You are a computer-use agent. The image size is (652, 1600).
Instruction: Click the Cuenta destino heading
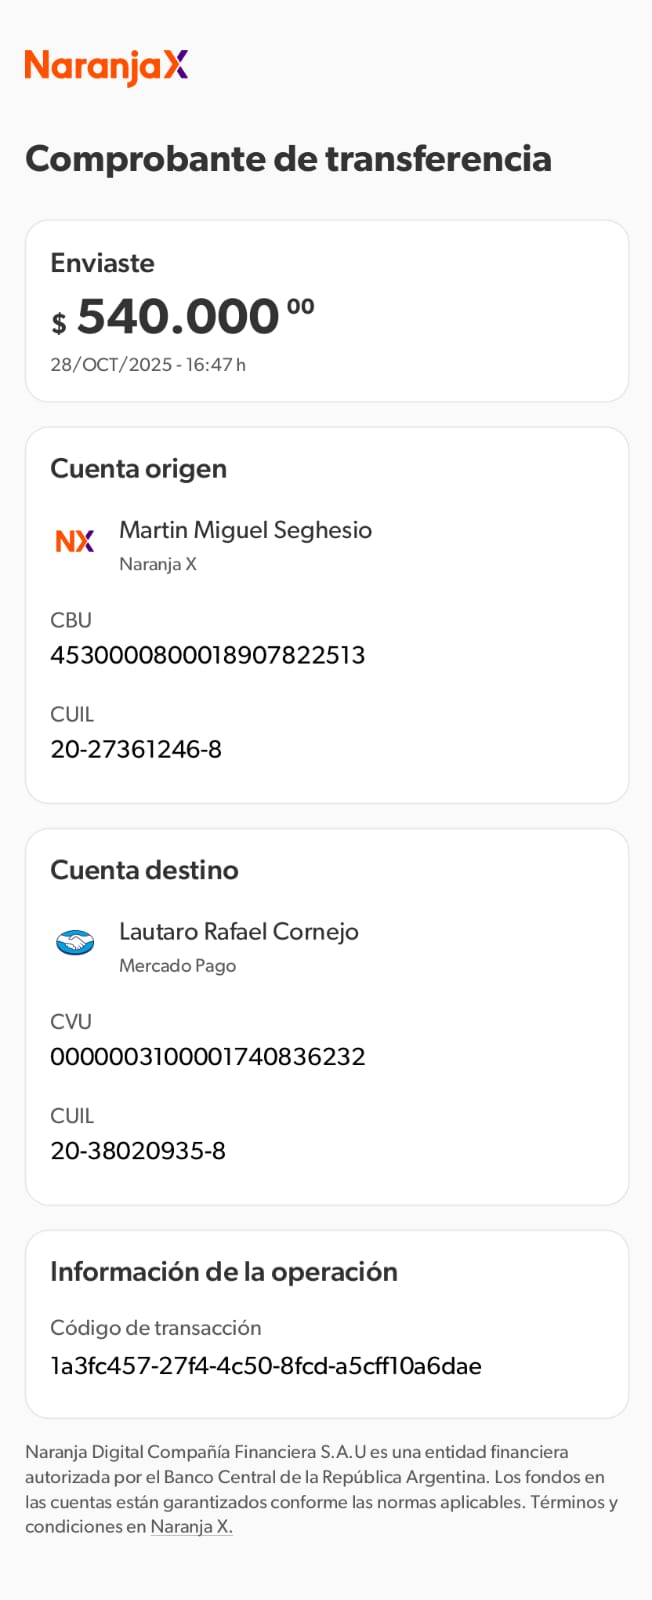pyautogui.click(x=144, y=870)
